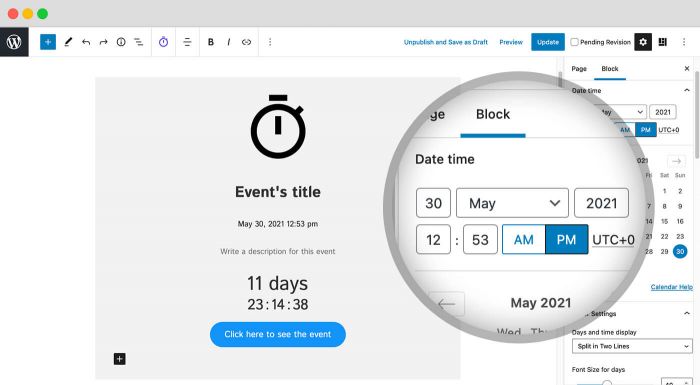
Task: Click the 'May 30, 2021 12:53 pm' date text
Action: click(x=278, y=224)
